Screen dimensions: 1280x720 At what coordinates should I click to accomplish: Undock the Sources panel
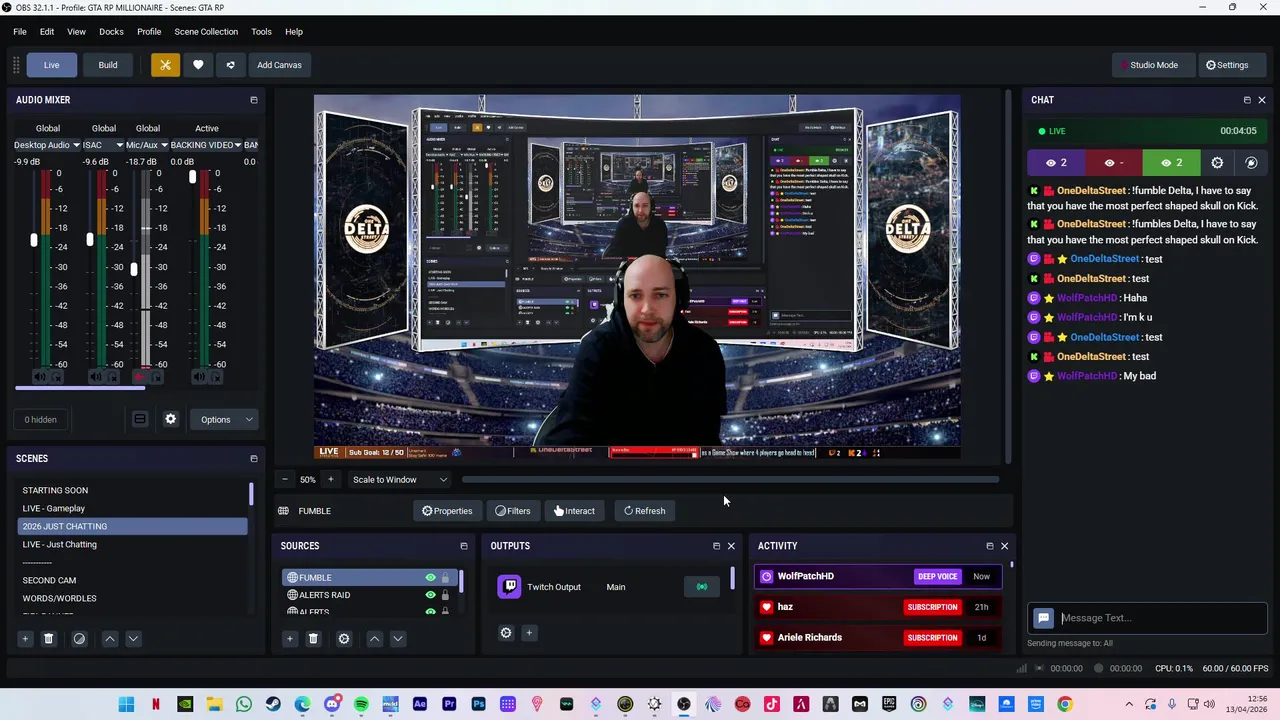click(463, 546)
